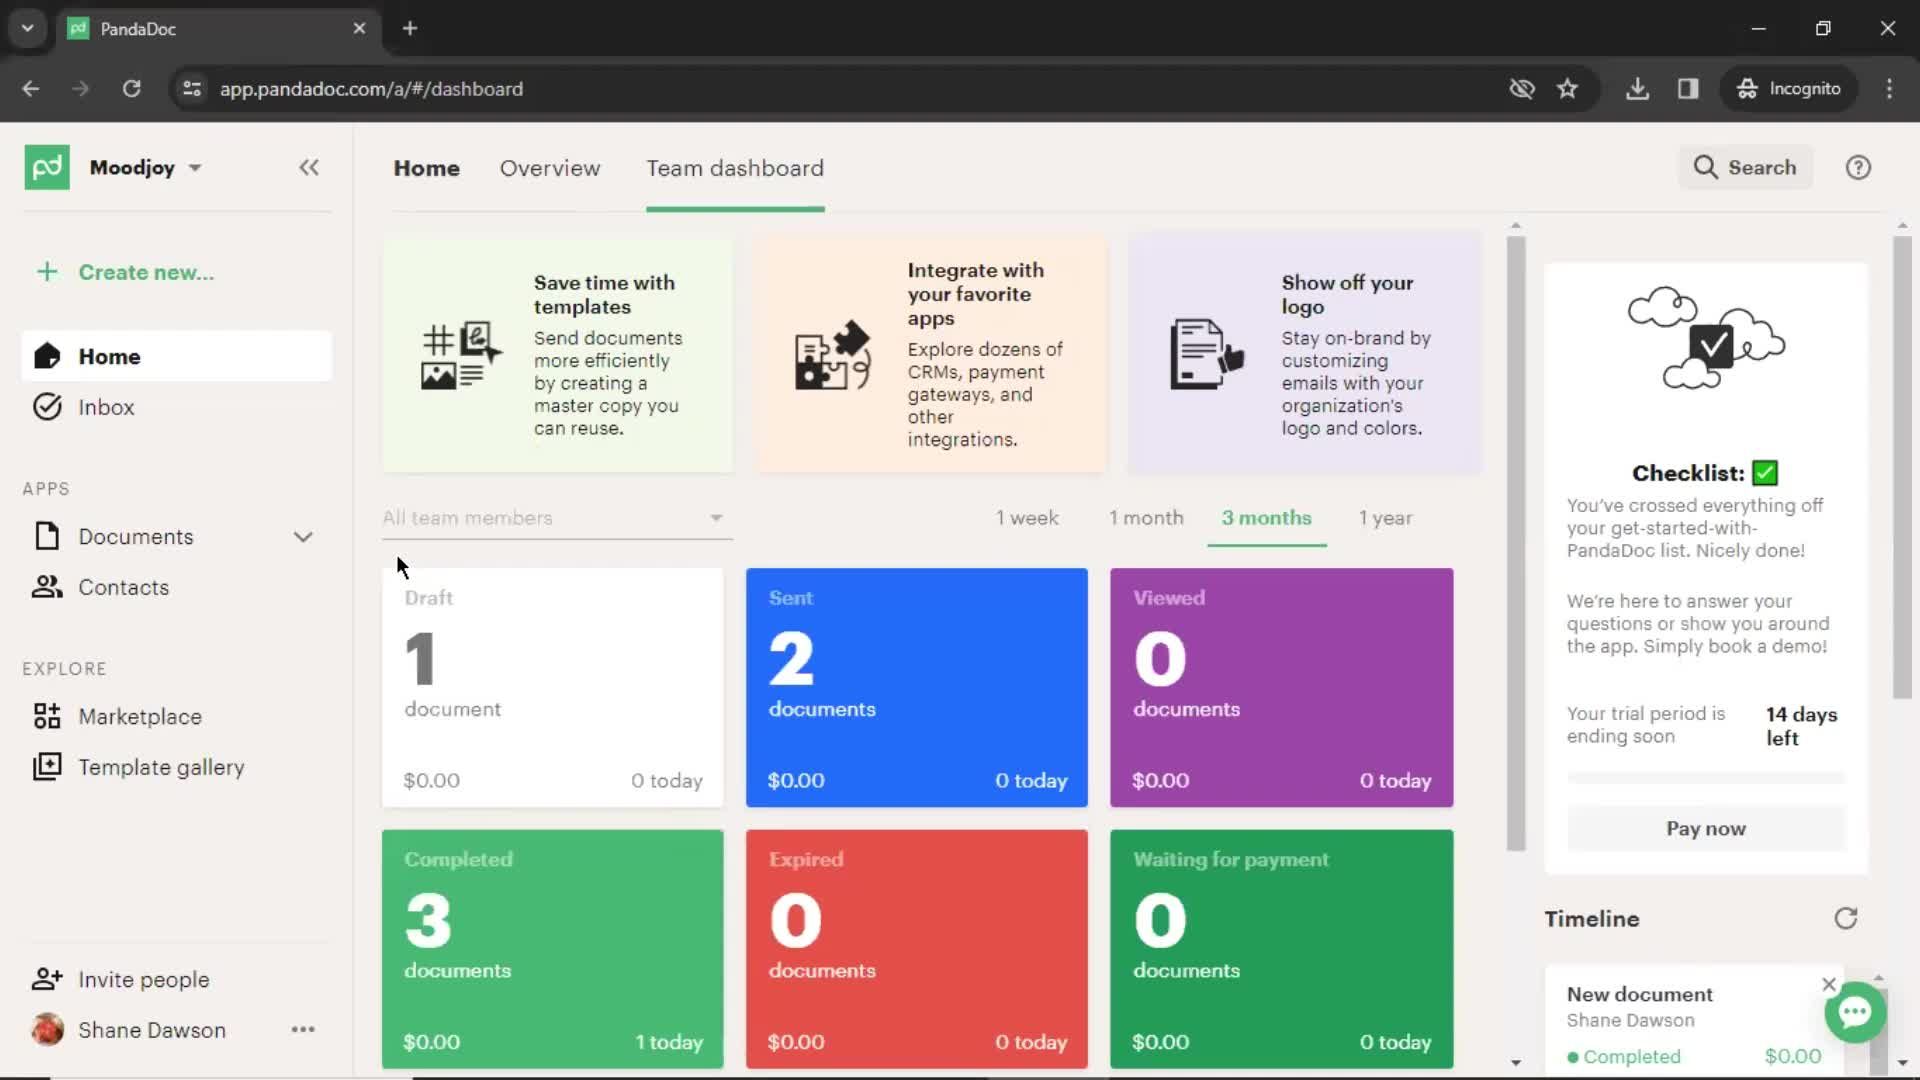Viewport: 1920px width, 1080px height.
Task: Select the 3 months time range
Action: pos(1266,518)
